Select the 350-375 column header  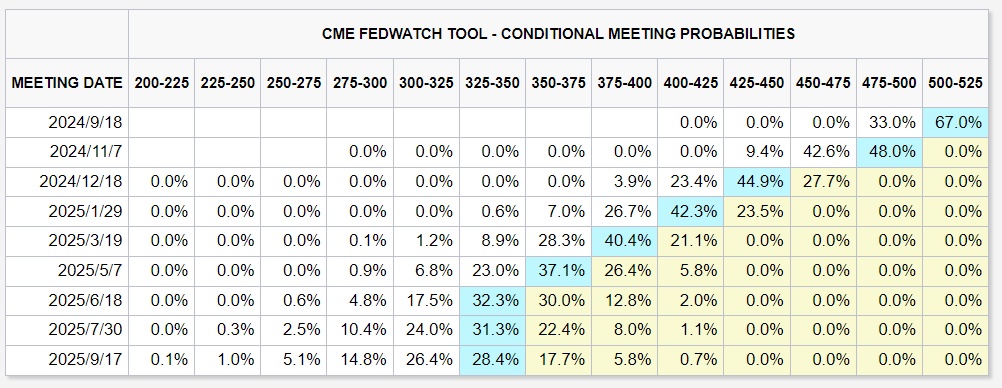pos(559,83)
